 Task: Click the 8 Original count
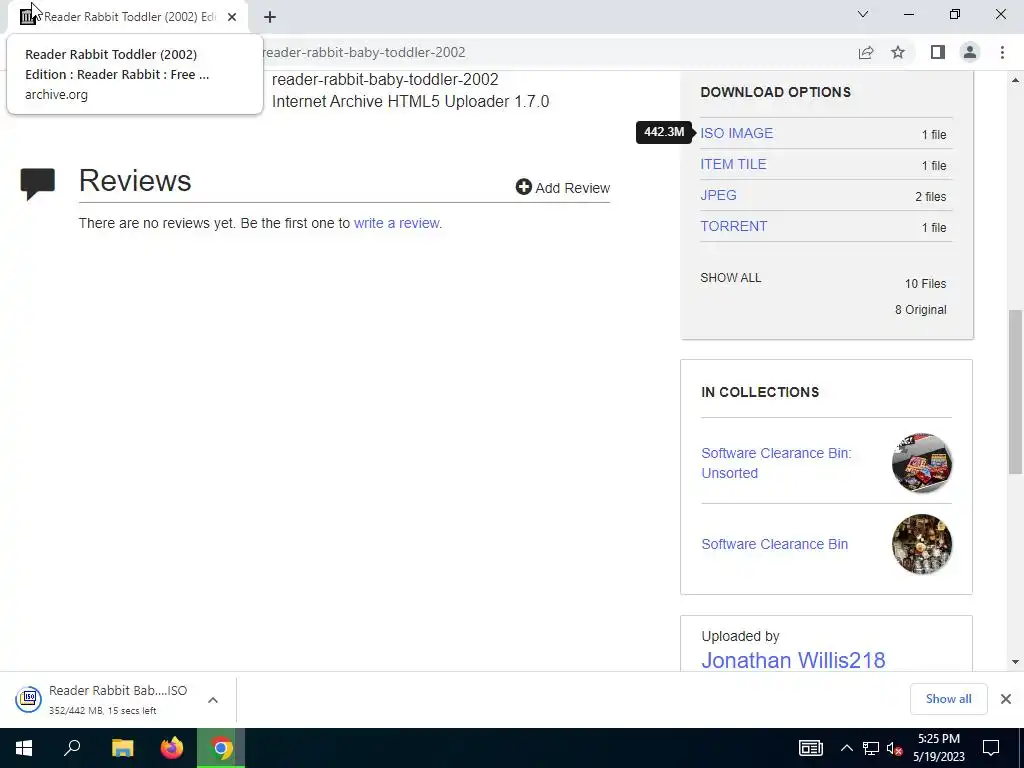click(x=920, y=310)
